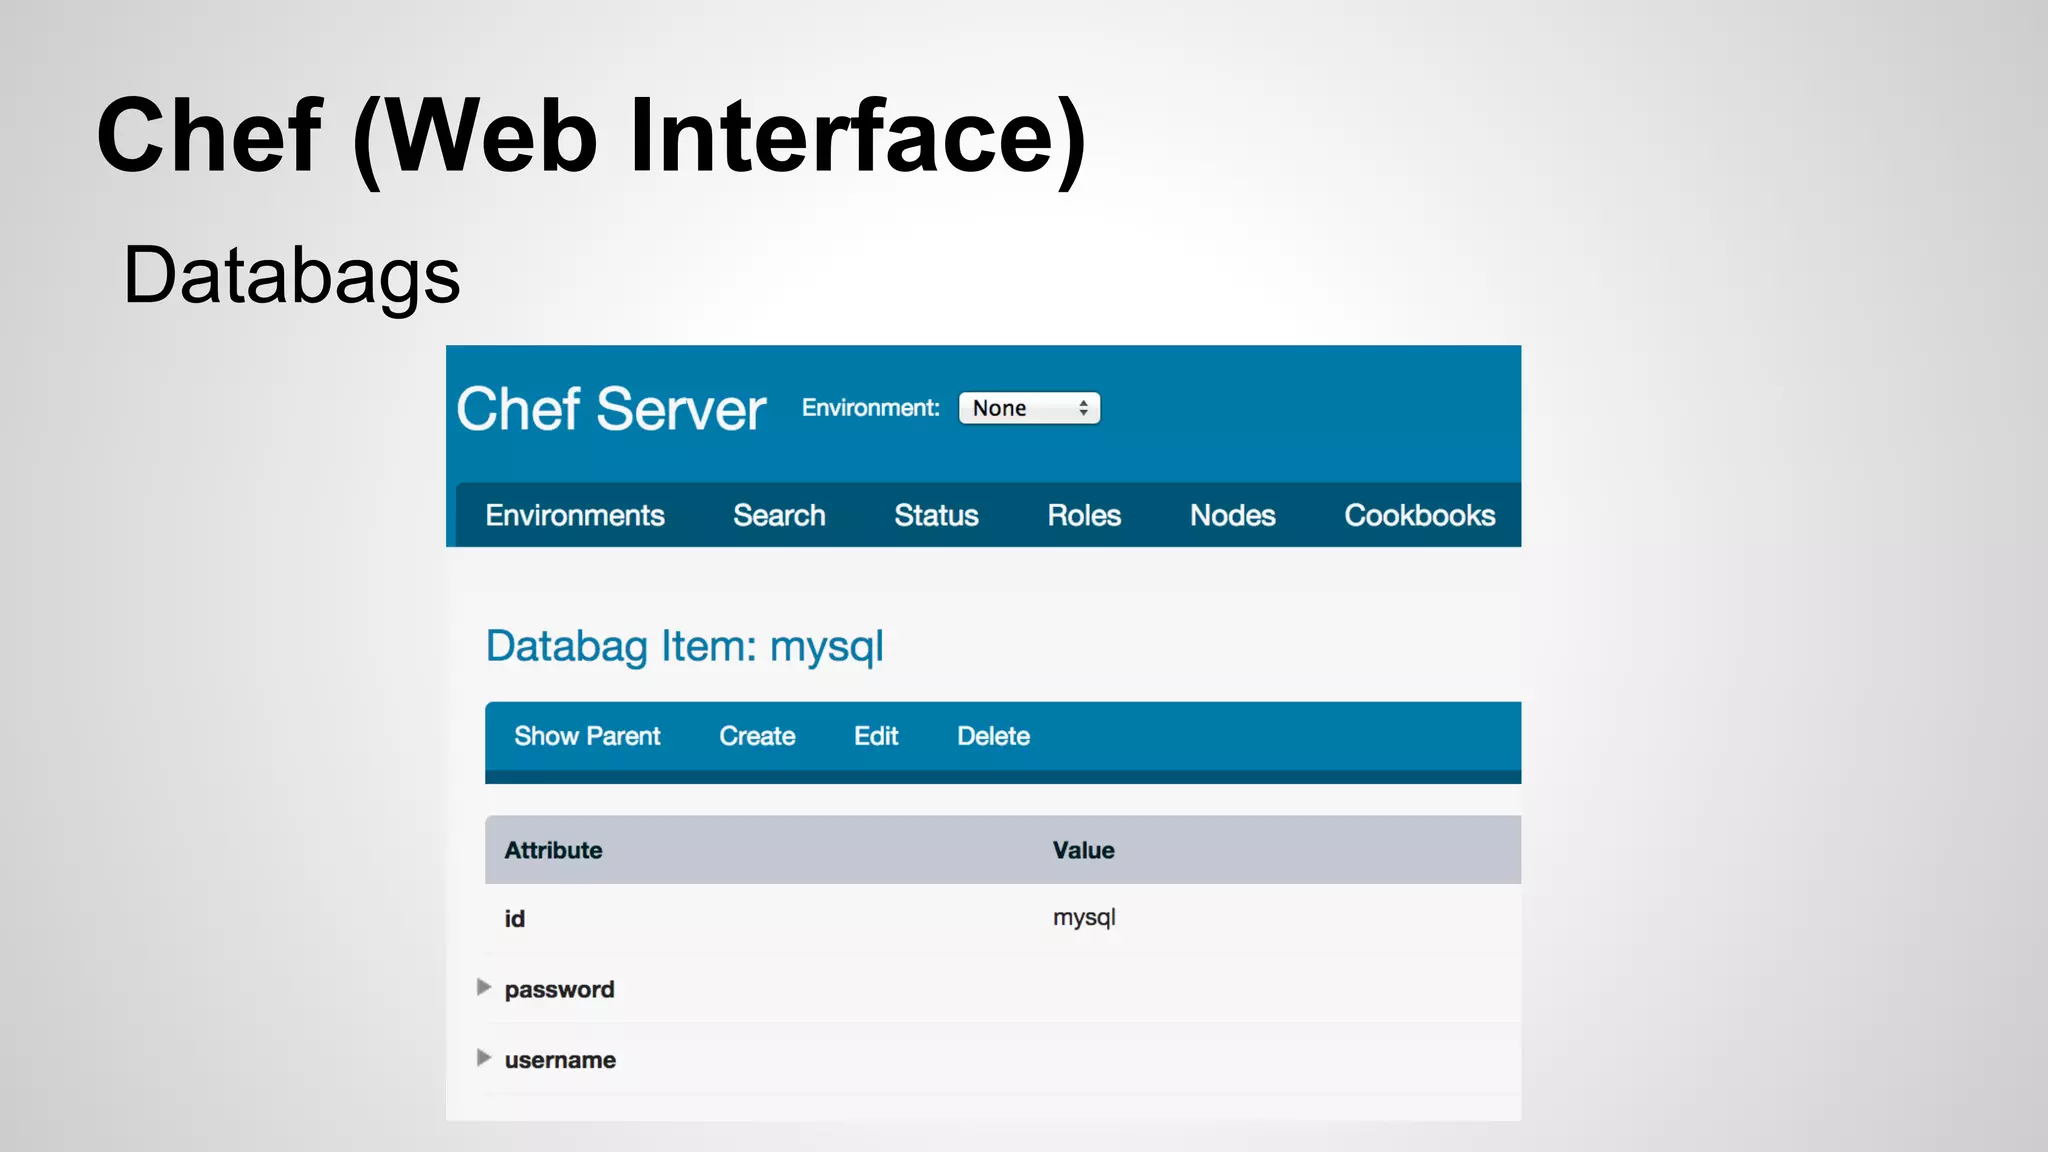Click the Databag Item: mysql heading
The image size is (2048, 1152).
click(x=685, y=647)
